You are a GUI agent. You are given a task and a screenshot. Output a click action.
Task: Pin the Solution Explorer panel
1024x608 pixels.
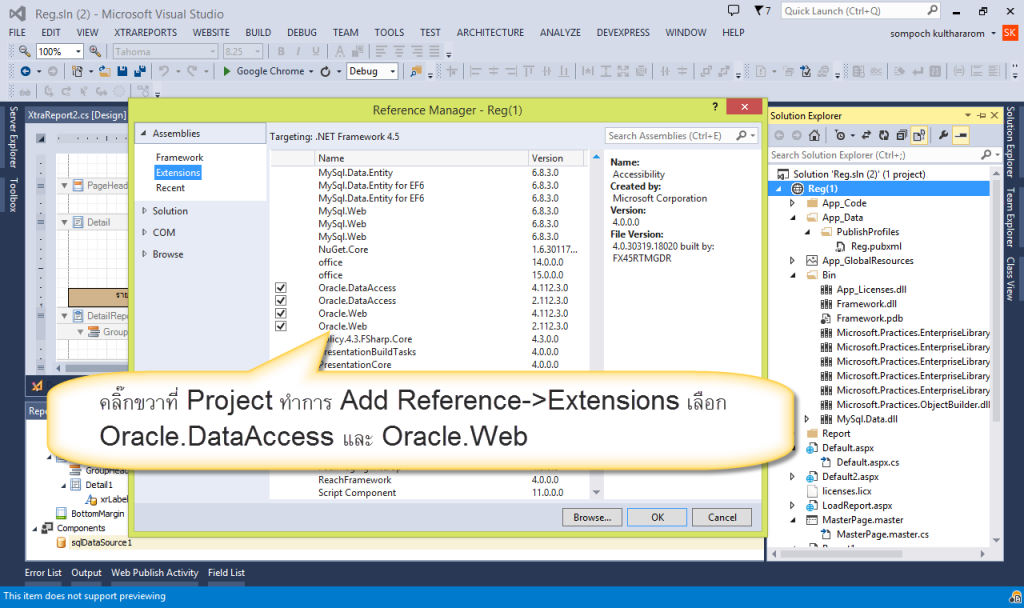click(x=982, y=114)
